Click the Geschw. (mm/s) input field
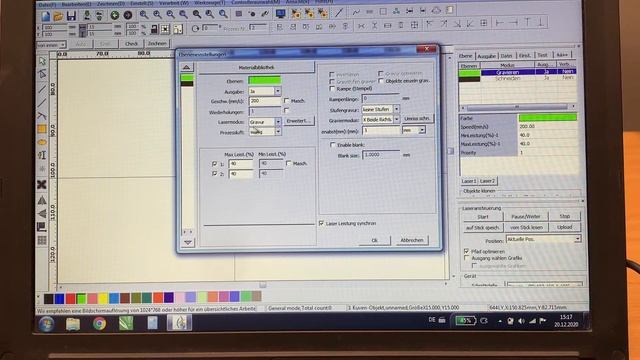This screenshot has width=640, height=360. coord(264,100)
